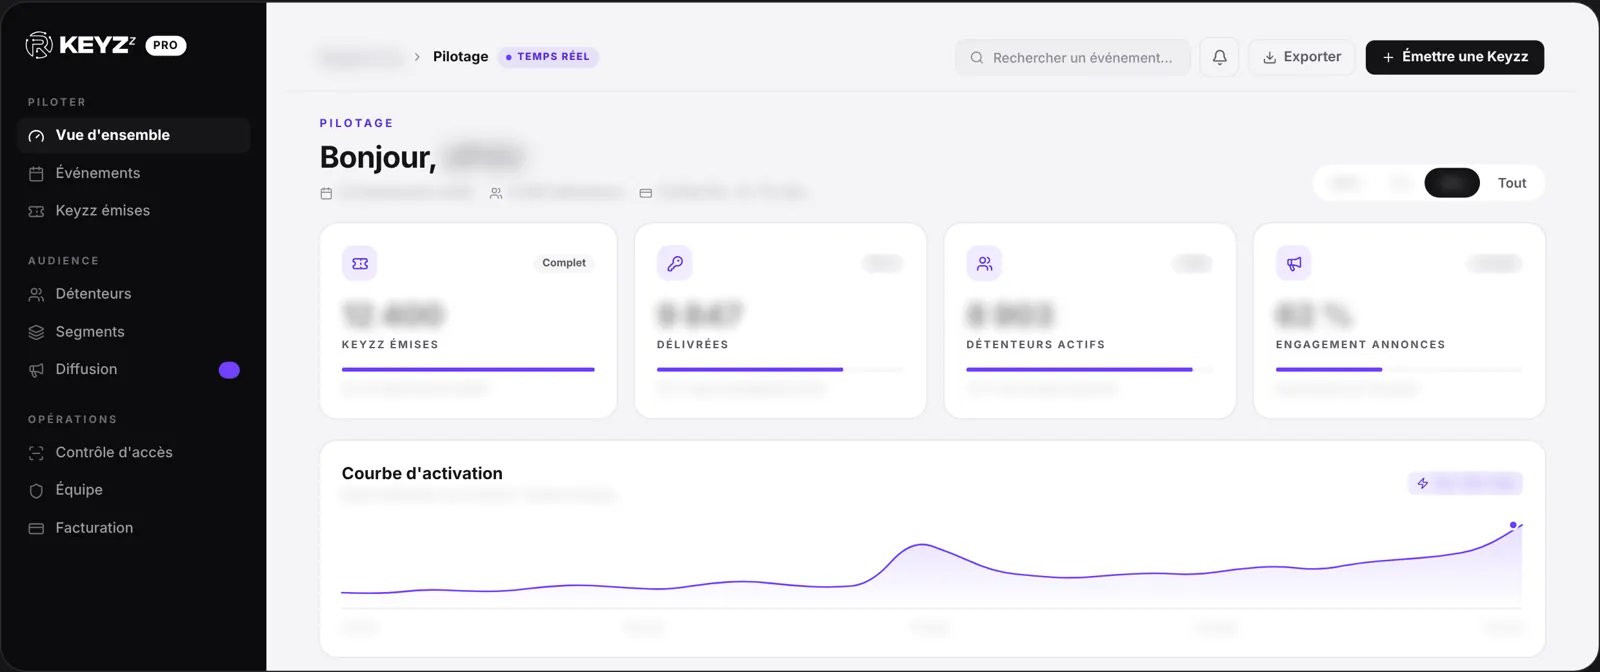Click the Rechercher un événement search field
The image size is (1600, 672).
1072,58
